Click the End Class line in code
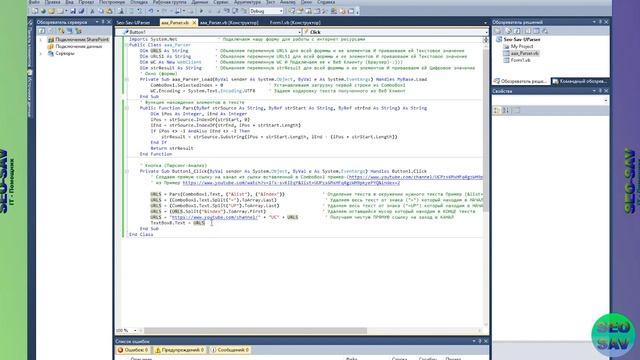Screen dimensions: 640x360 point(141,235)
